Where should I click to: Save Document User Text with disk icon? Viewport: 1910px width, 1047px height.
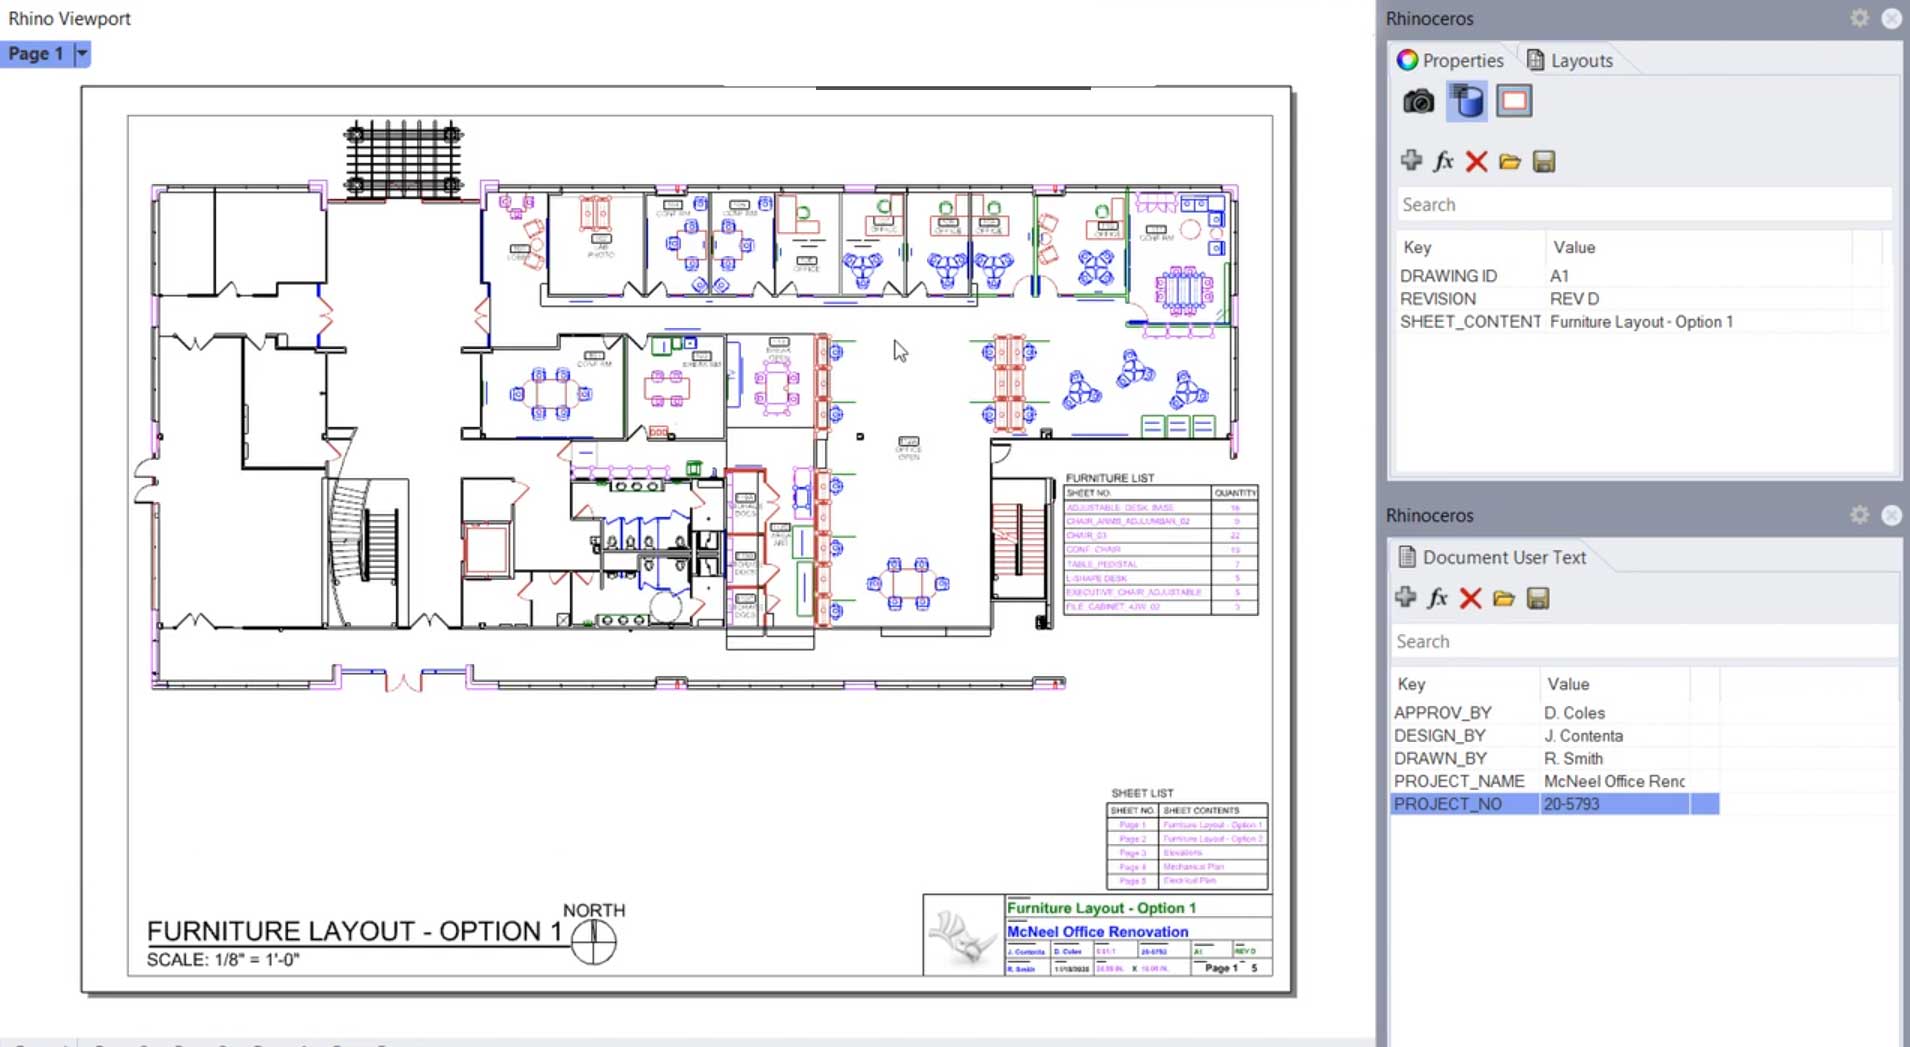[x=1538, y=598]
